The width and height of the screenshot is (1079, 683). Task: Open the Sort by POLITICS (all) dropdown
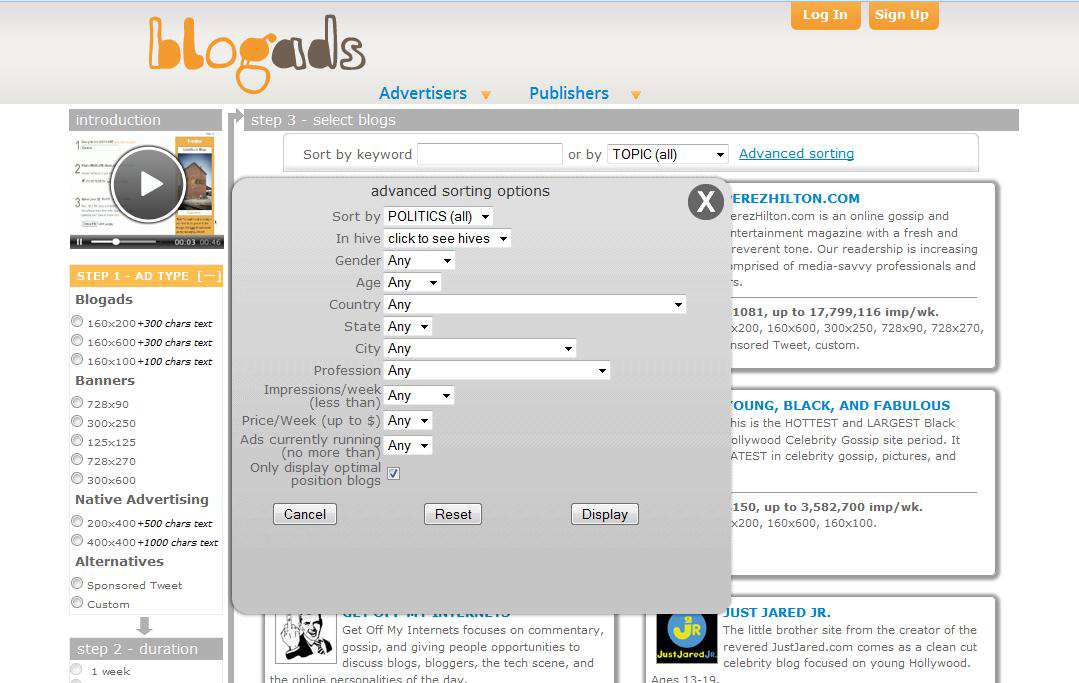438,217
